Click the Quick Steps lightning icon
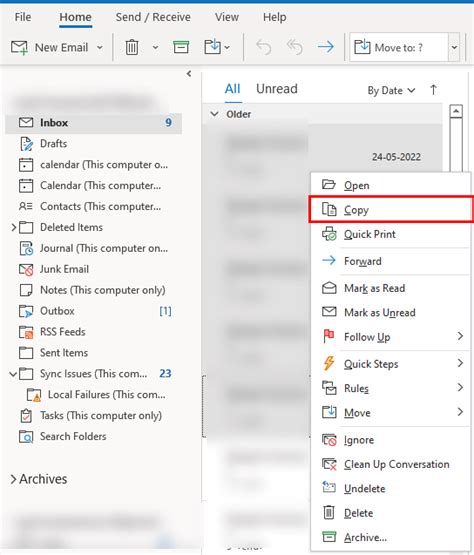This screenshot has width=474, height=555. tap(329, 364)
